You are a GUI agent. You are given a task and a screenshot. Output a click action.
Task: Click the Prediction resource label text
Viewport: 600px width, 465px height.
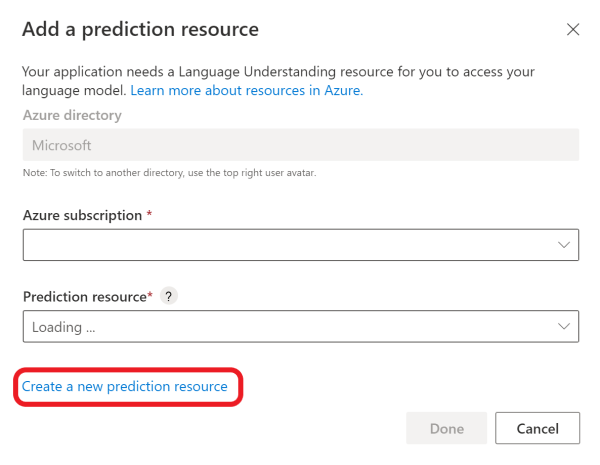84,297
